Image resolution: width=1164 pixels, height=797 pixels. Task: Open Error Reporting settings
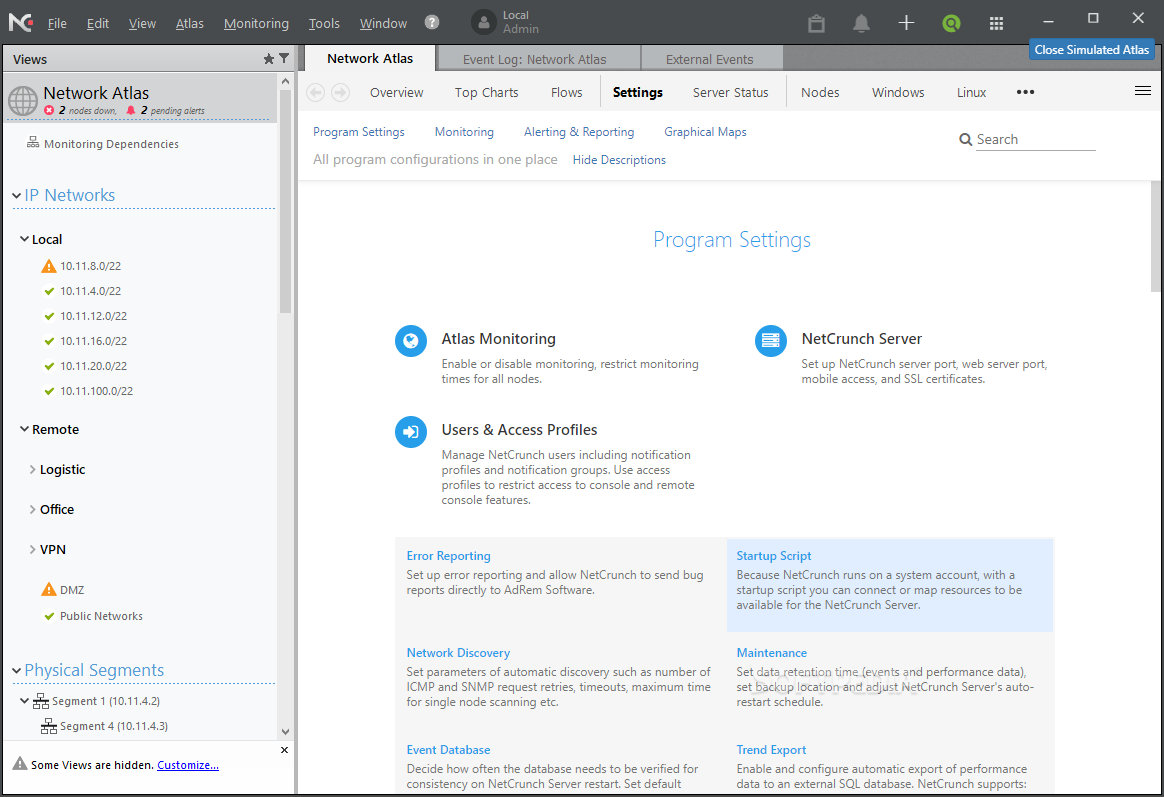coord(448,556)
